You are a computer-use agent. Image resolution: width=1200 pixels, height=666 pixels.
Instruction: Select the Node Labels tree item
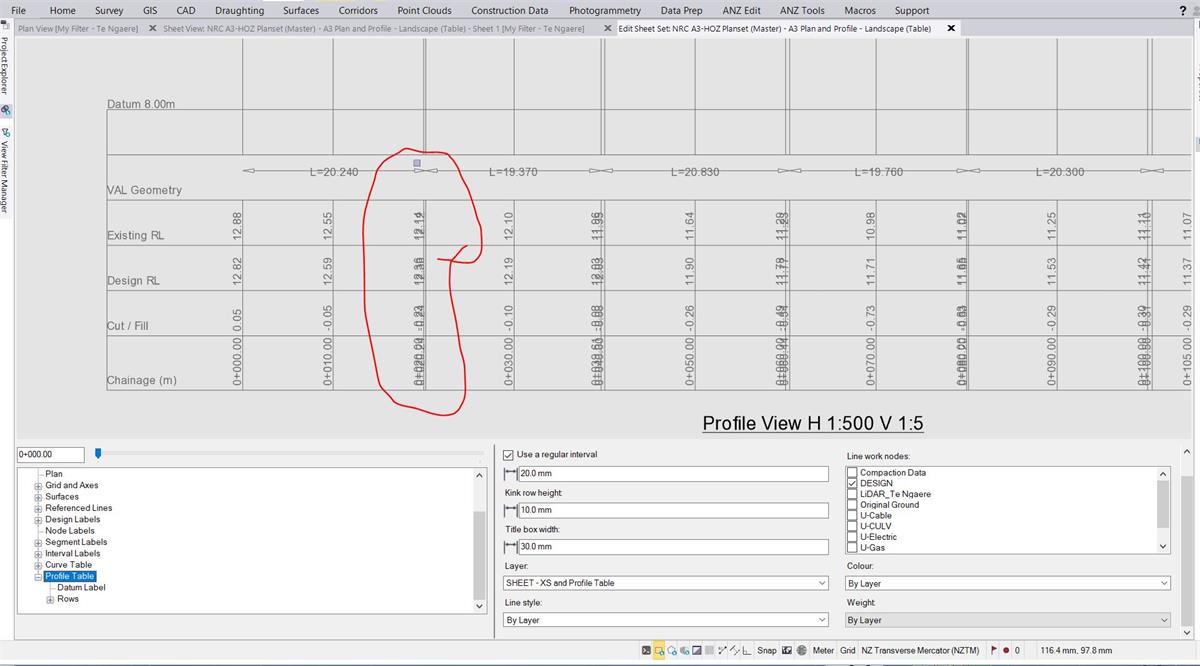click(70, 531)
